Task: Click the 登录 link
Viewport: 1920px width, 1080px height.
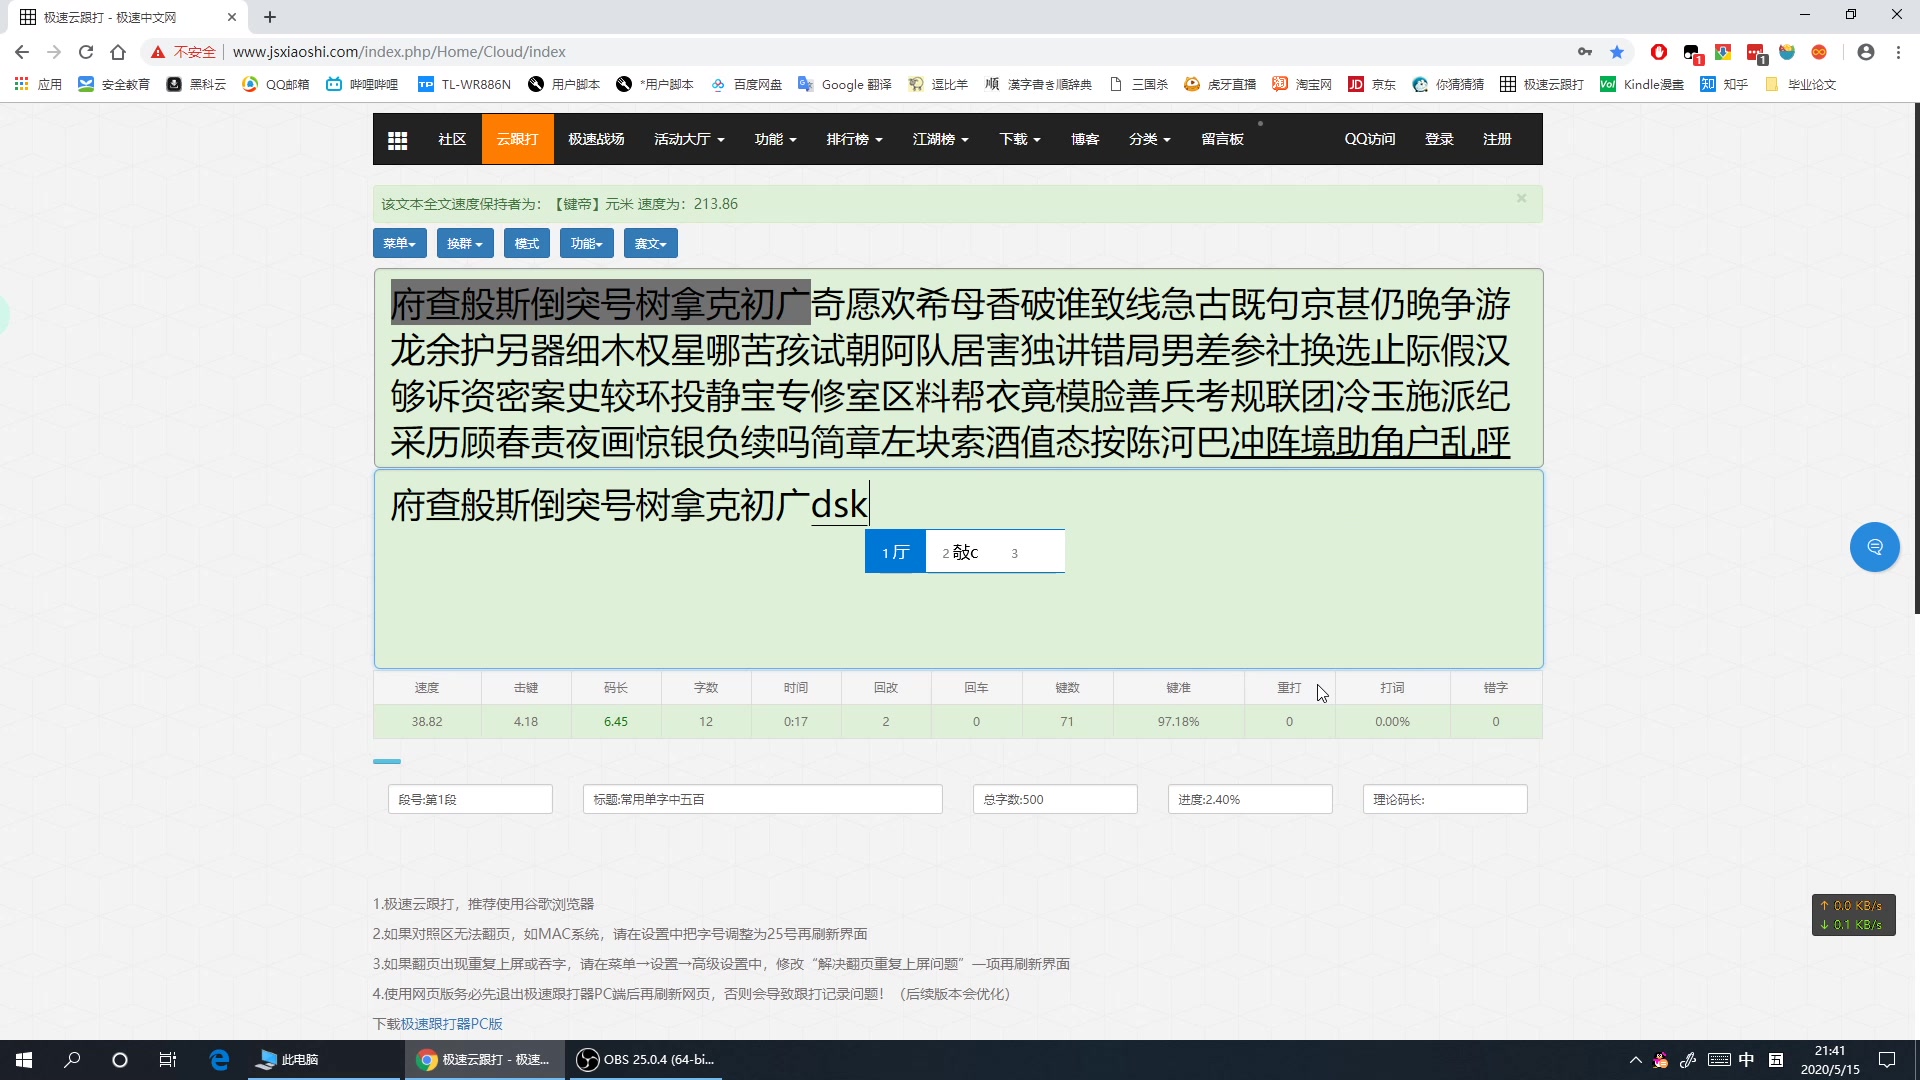Action: tap(1439, 139)
